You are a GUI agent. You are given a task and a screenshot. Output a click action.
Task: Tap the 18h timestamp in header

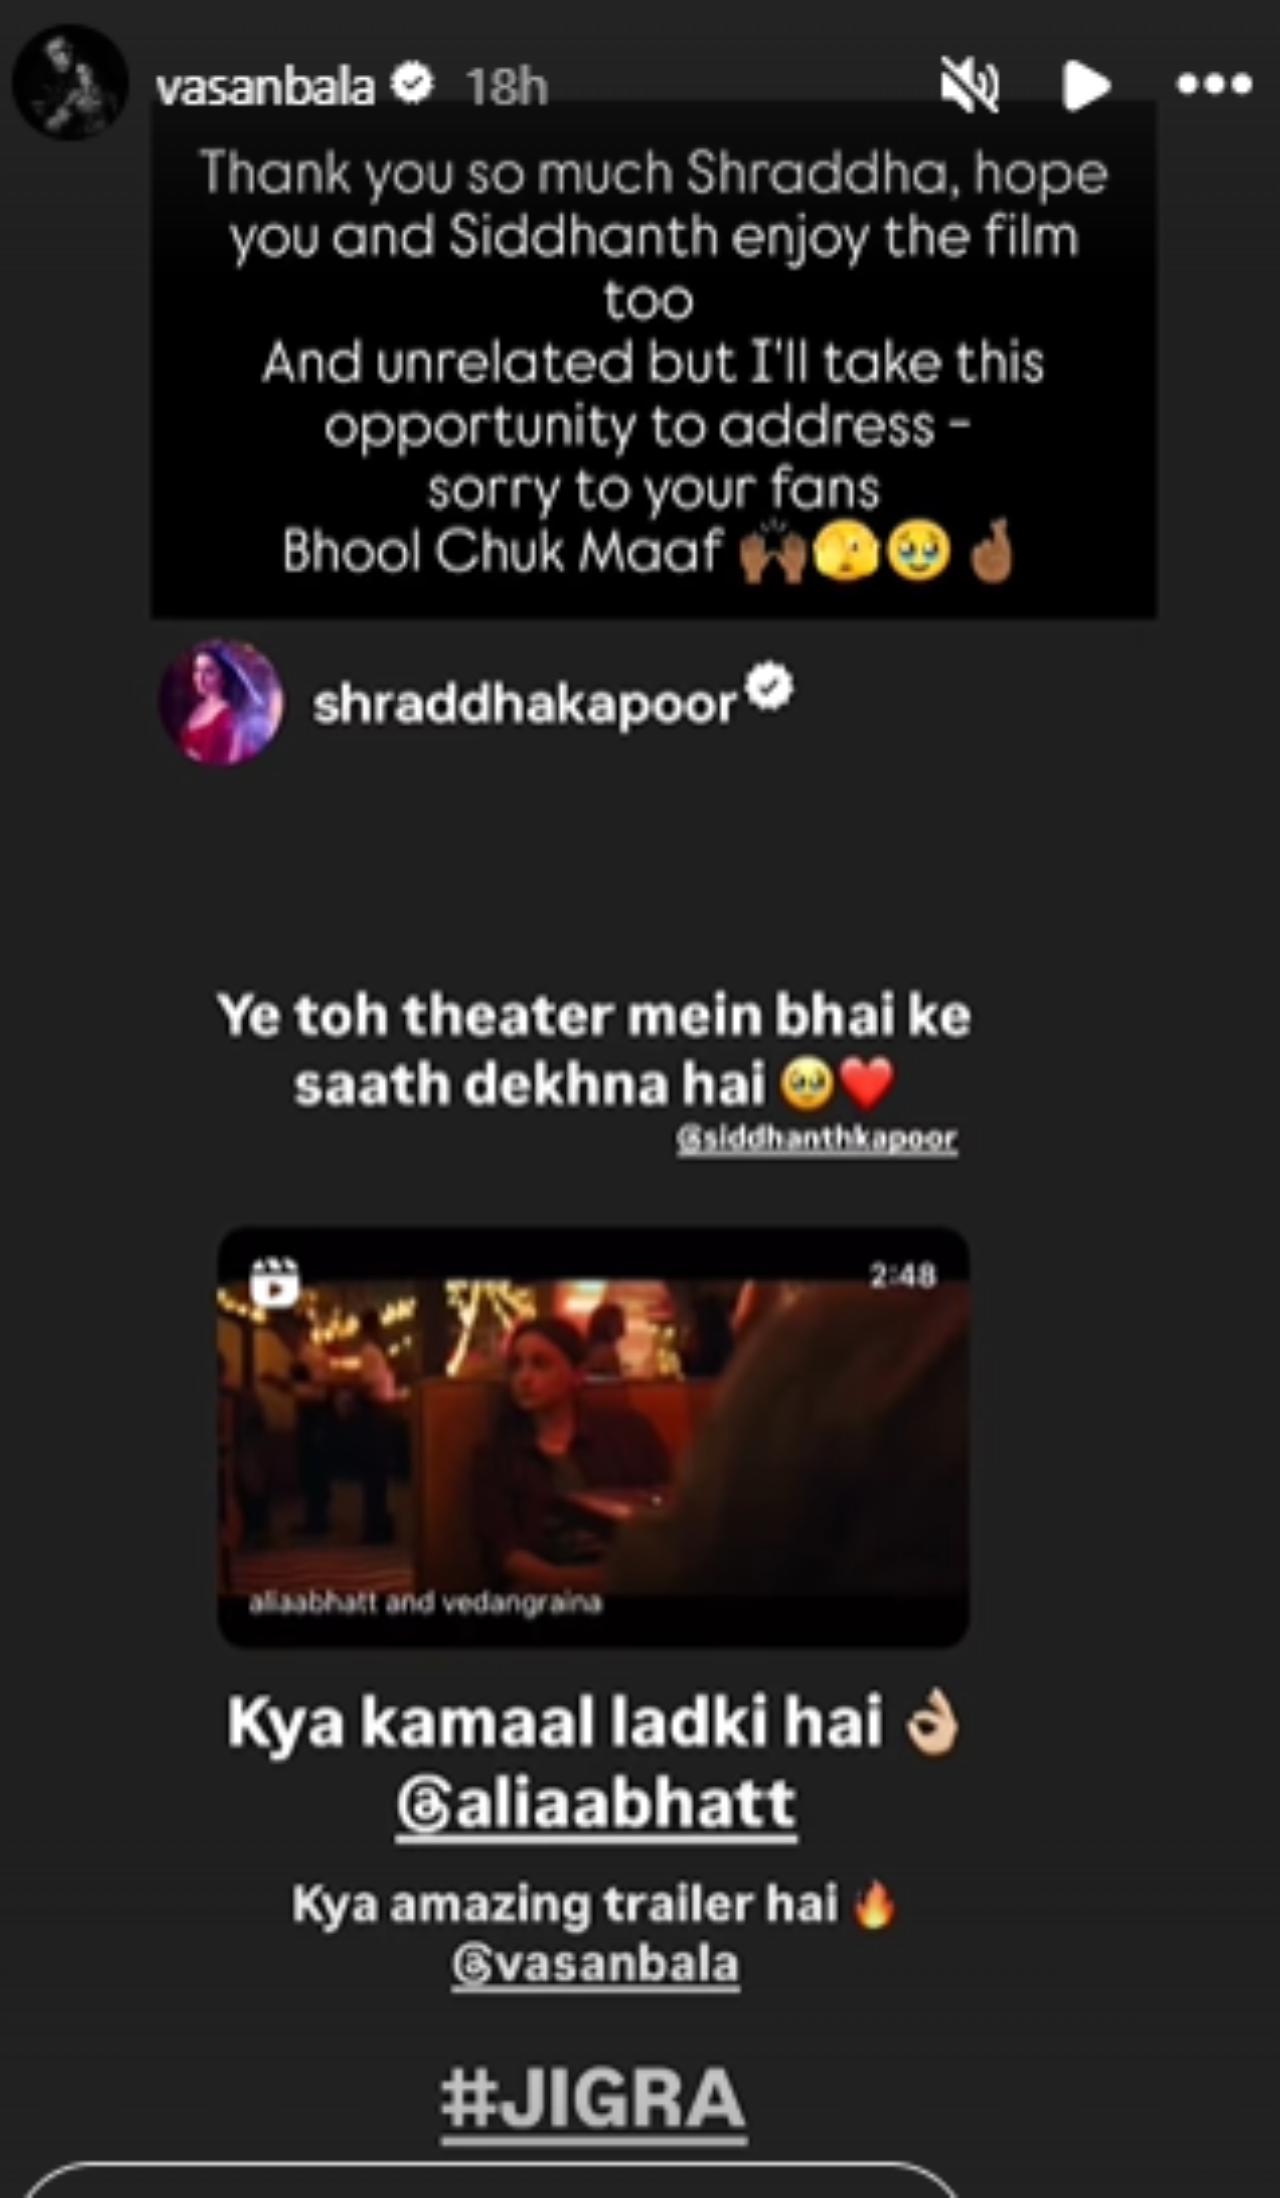pyautogui.click(x=507, y=88)
